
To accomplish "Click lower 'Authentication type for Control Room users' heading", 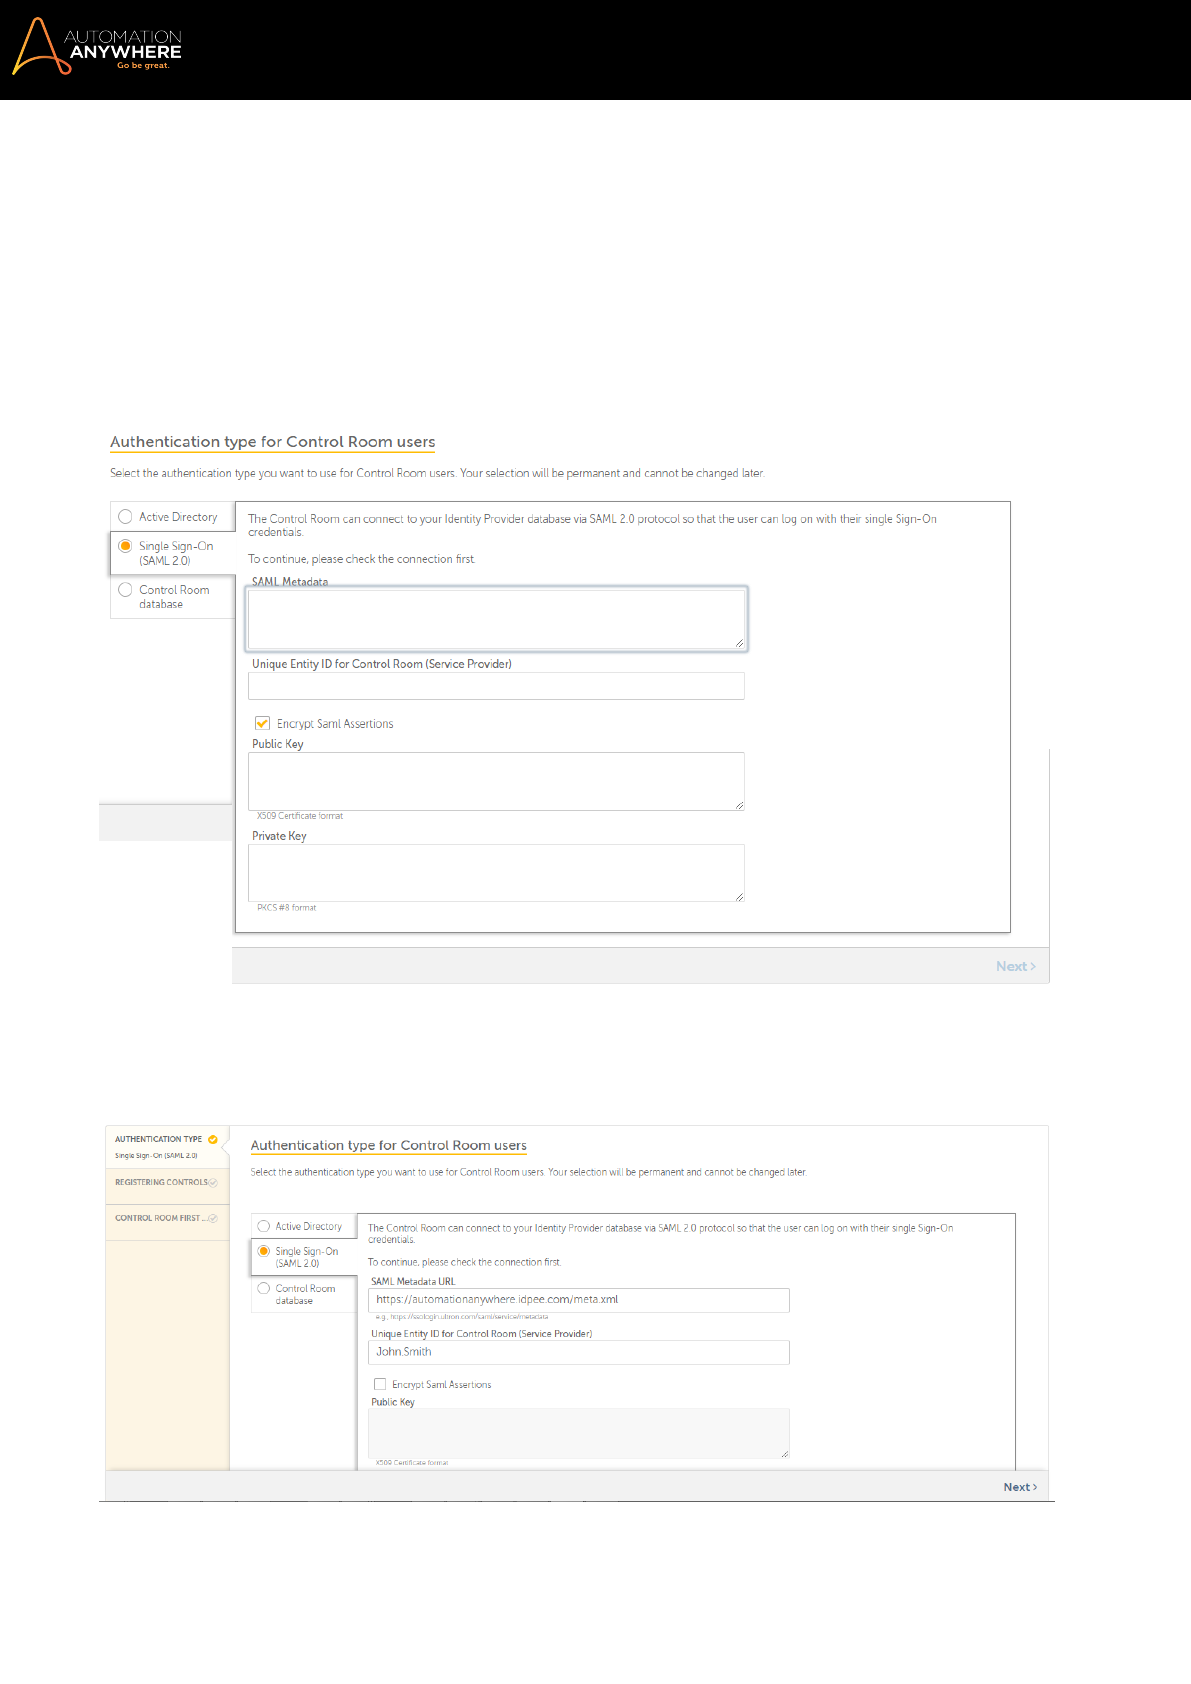I will pyautogui.click(x=389, y=1146).
